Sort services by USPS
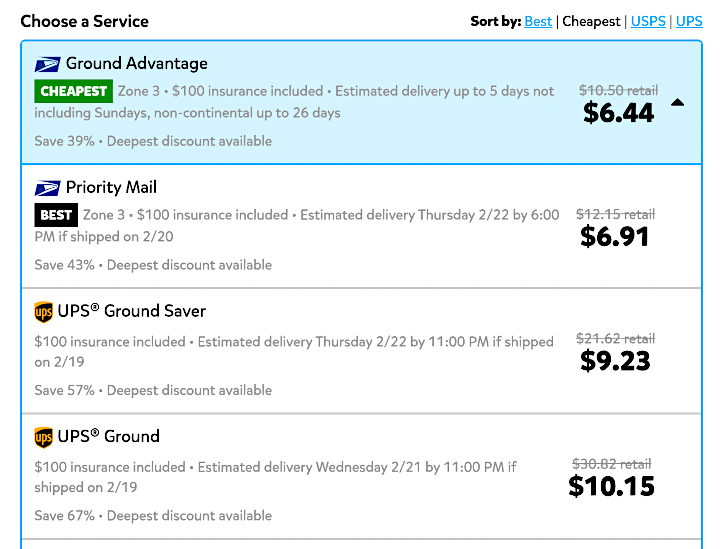Viewport: 720px width, 549px height. click(648, 21)
